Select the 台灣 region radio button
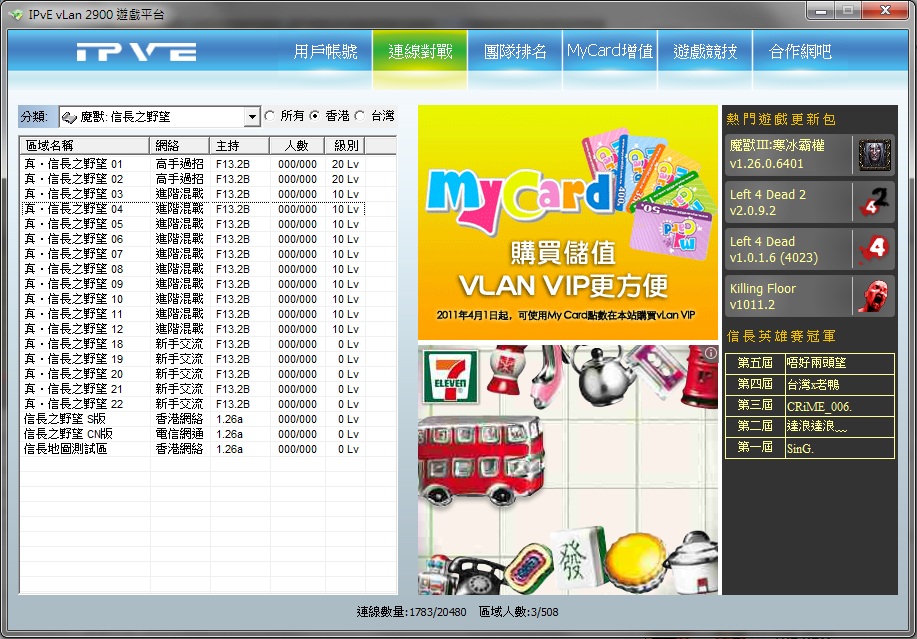The image size is (917, 639). click(361, 116)
